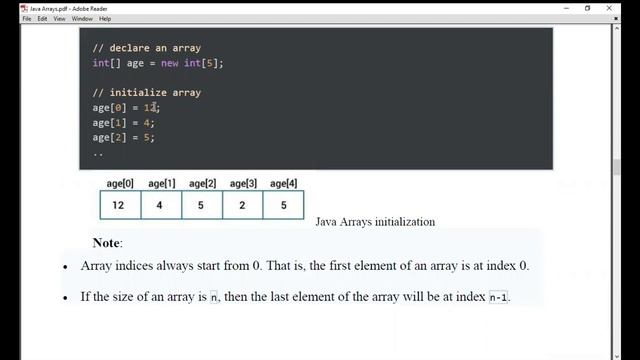Click the cell containing value 4
The image size is (640, 360).
(x=161, y=205)
